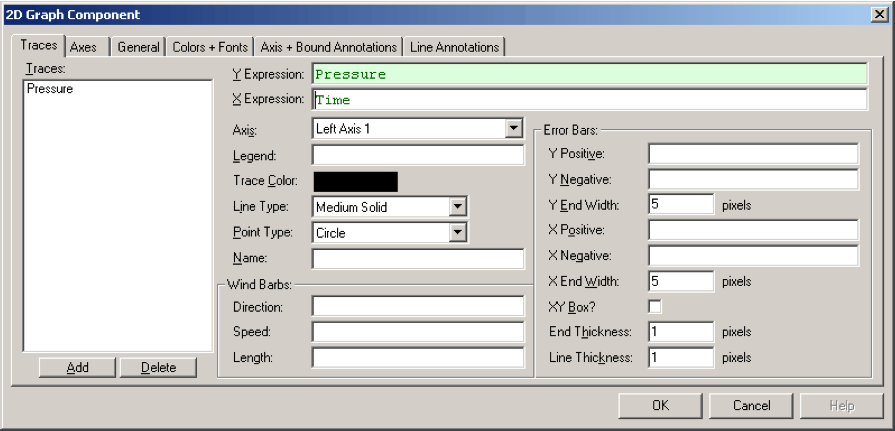
Task: Toggle the XY Box checkbox
Action: click(655, 306)
